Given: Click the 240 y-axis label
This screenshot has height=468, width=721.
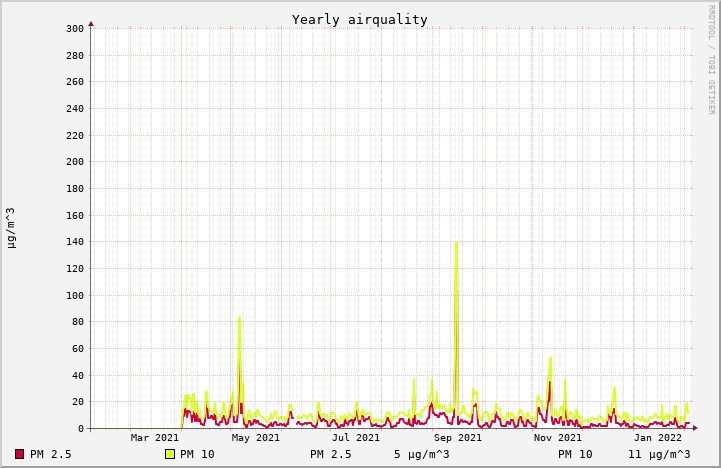Looking at the screenshot, I should click(x=75, y=109).
